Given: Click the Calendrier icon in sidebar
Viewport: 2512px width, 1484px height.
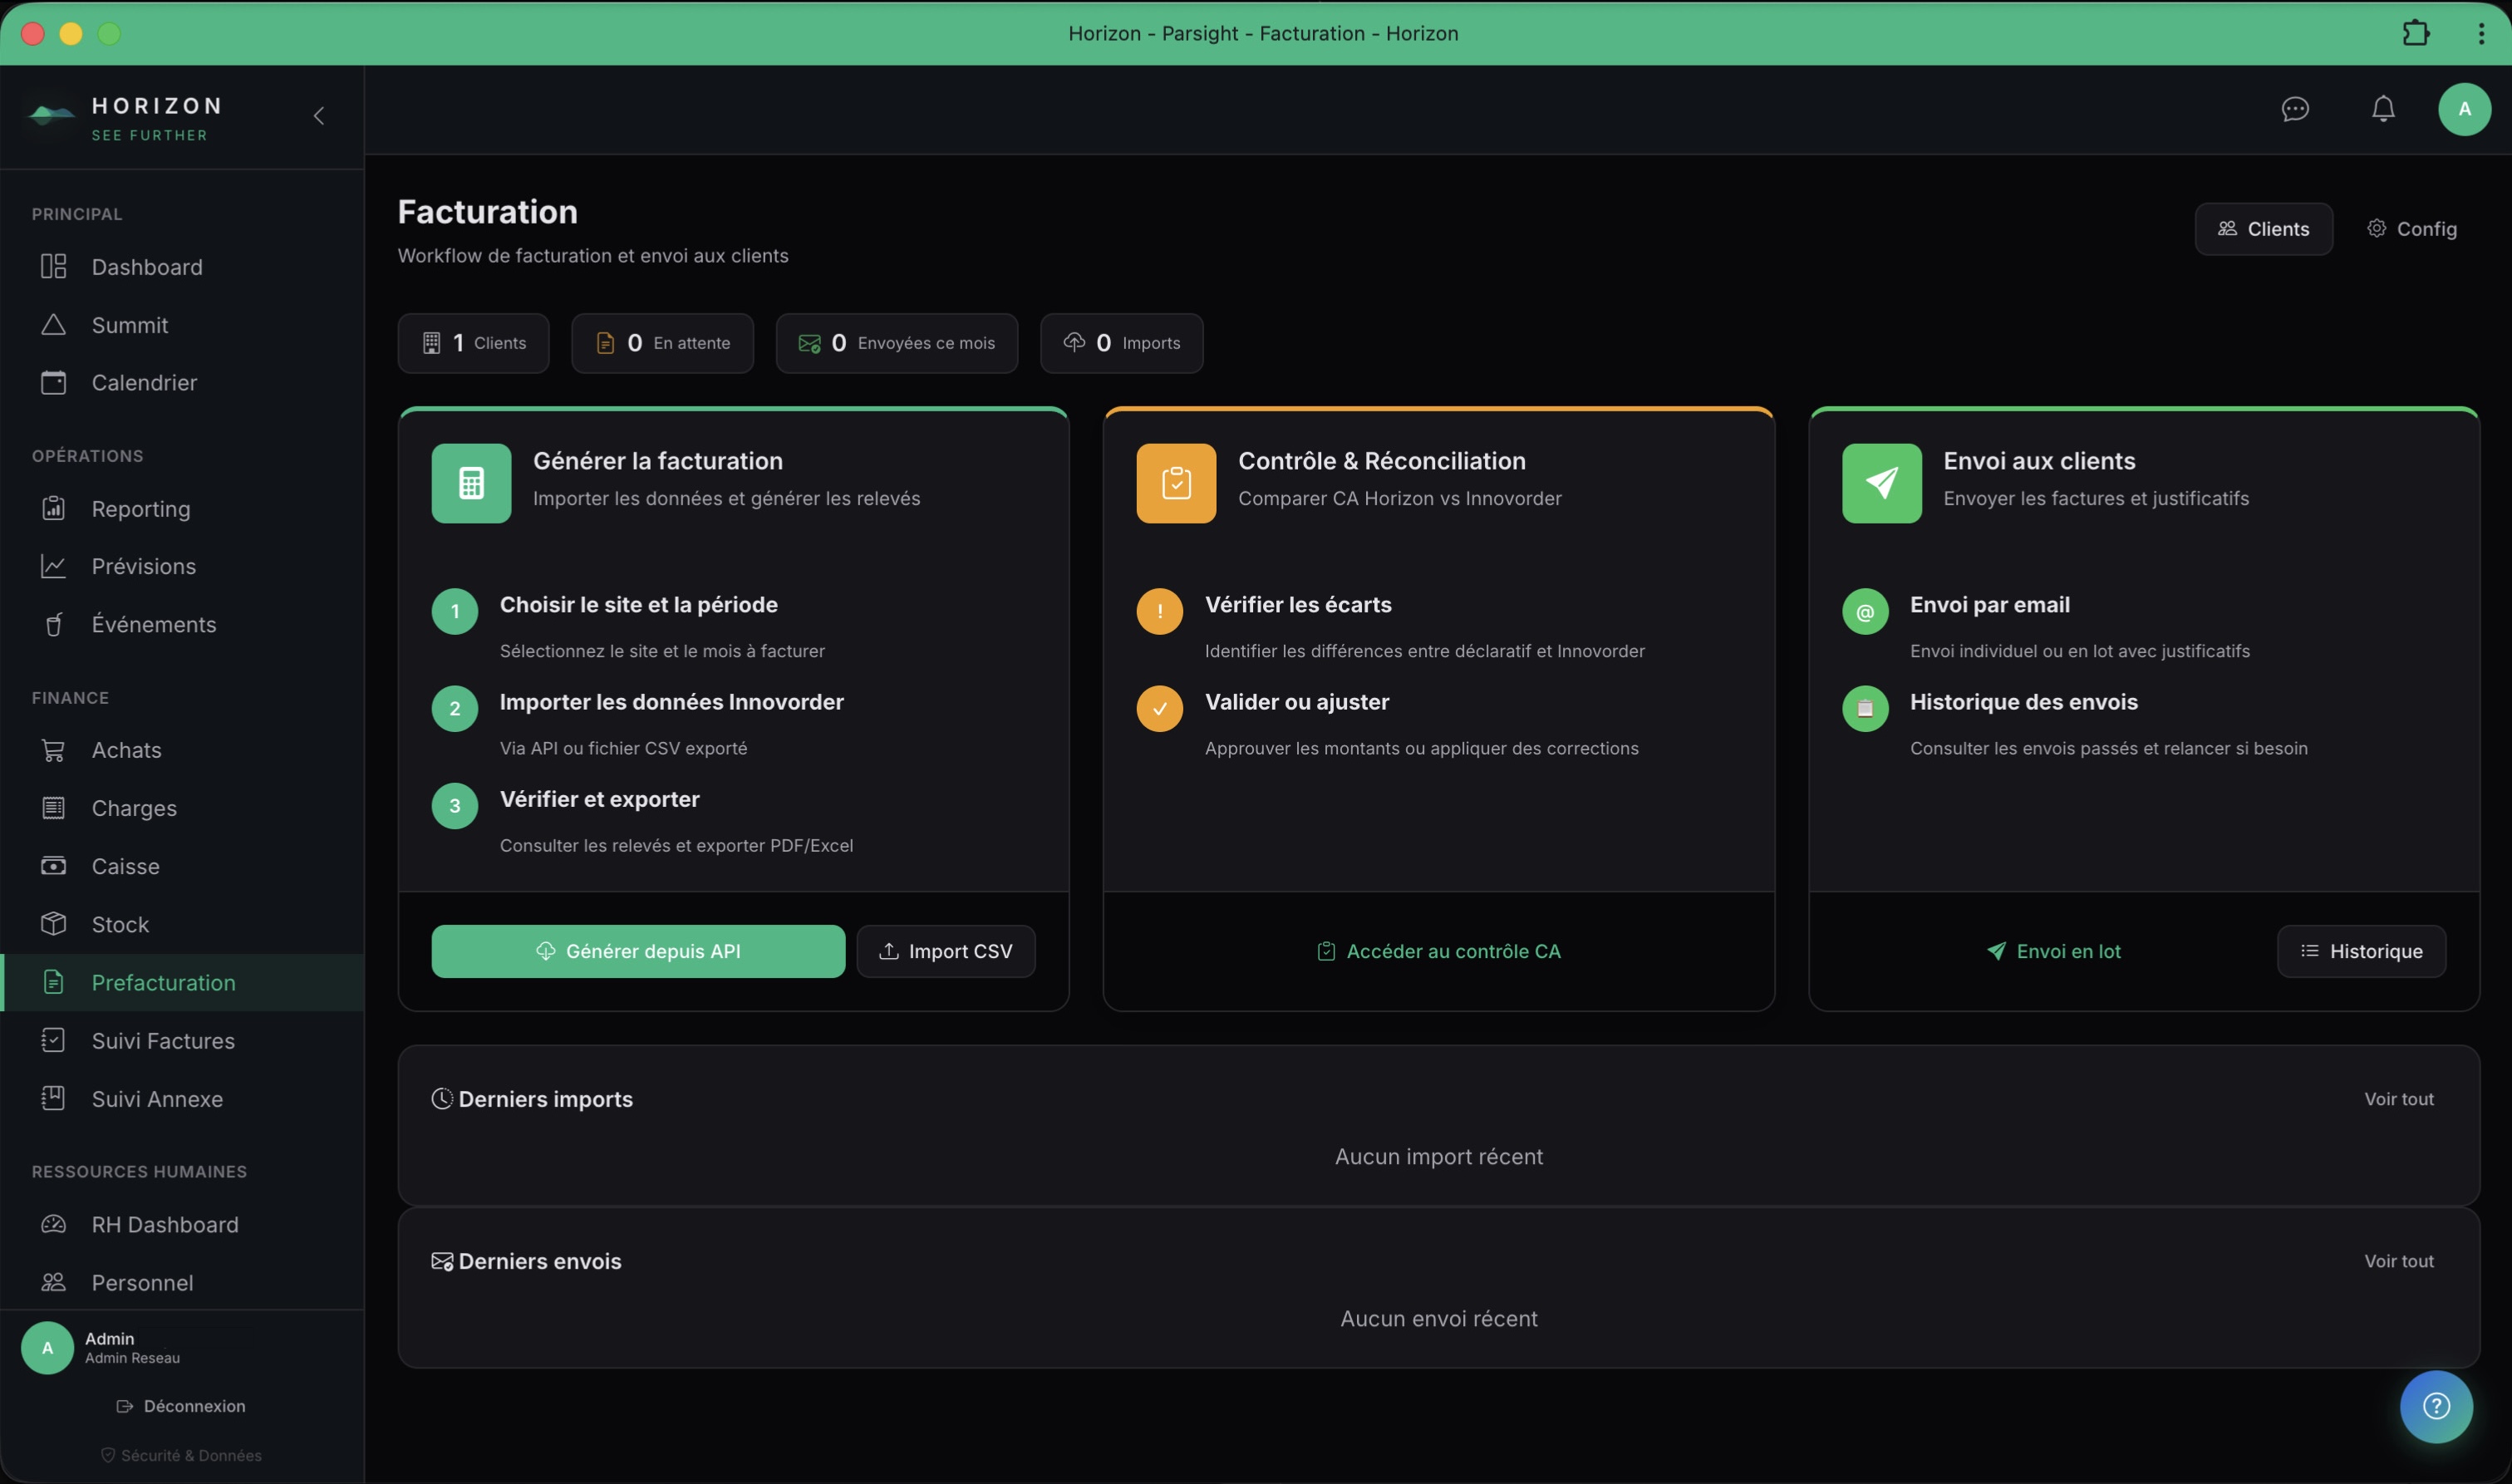Looking at the screenshot, I should pos(55,382).
